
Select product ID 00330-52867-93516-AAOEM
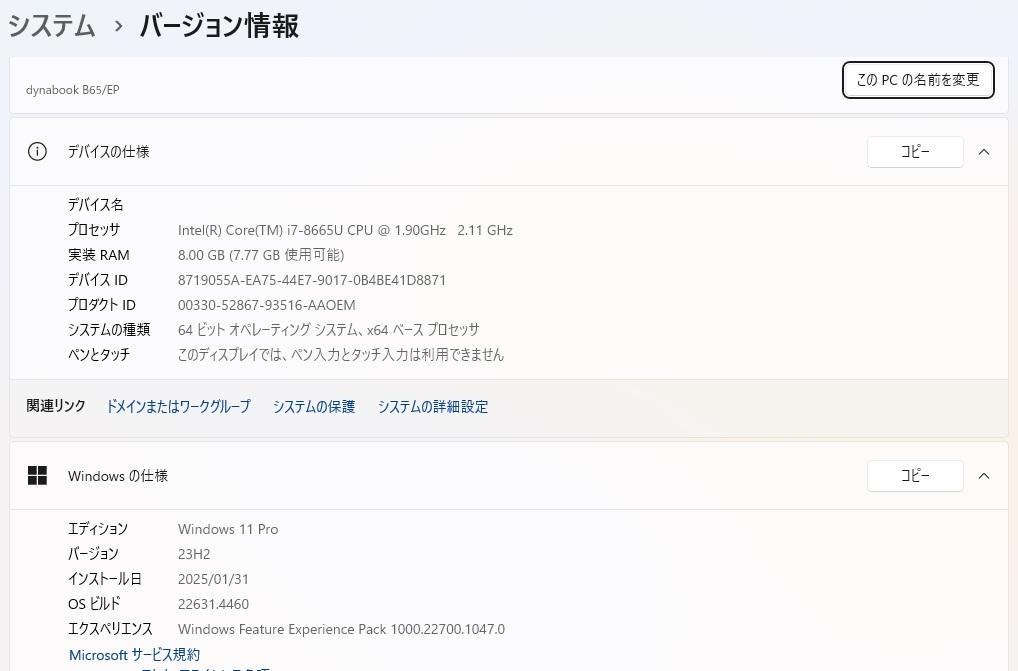(x=267, y=305)
